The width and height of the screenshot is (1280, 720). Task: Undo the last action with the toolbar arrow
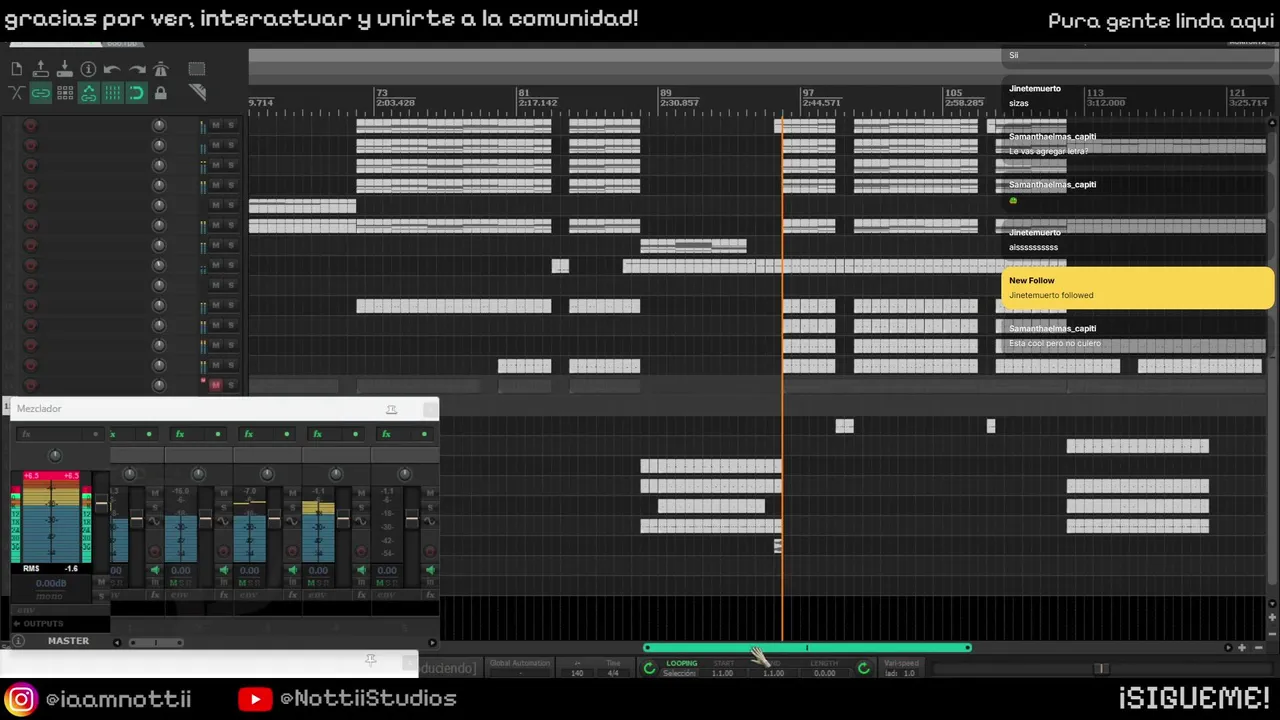click(x=112, y=69)
